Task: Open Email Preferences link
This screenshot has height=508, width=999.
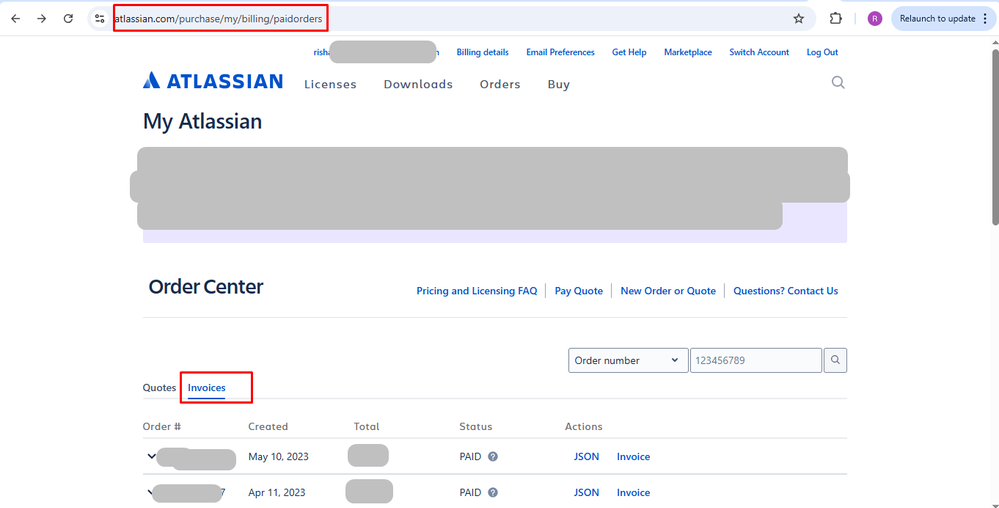Action: tap(560, 52)
